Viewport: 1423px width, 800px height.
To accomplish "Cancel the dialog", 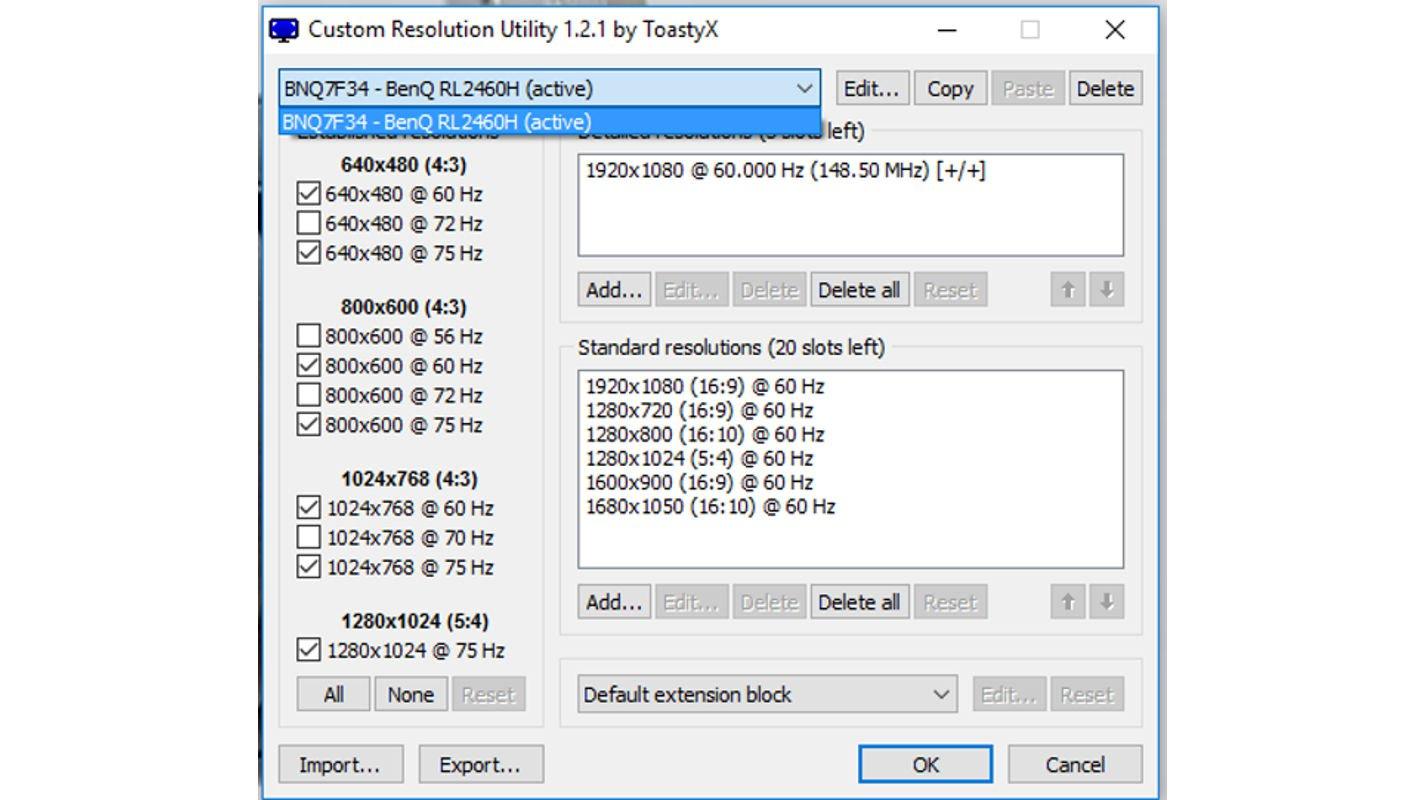I will pyautogui.click(x=1075, y=765).
